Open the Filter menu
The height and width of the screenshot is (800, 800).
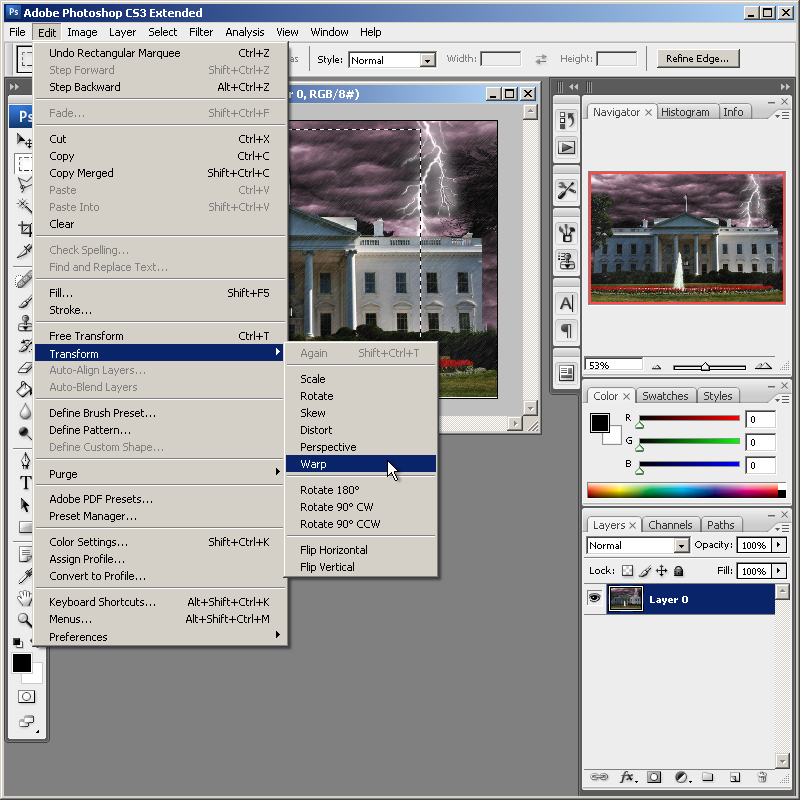201,32
